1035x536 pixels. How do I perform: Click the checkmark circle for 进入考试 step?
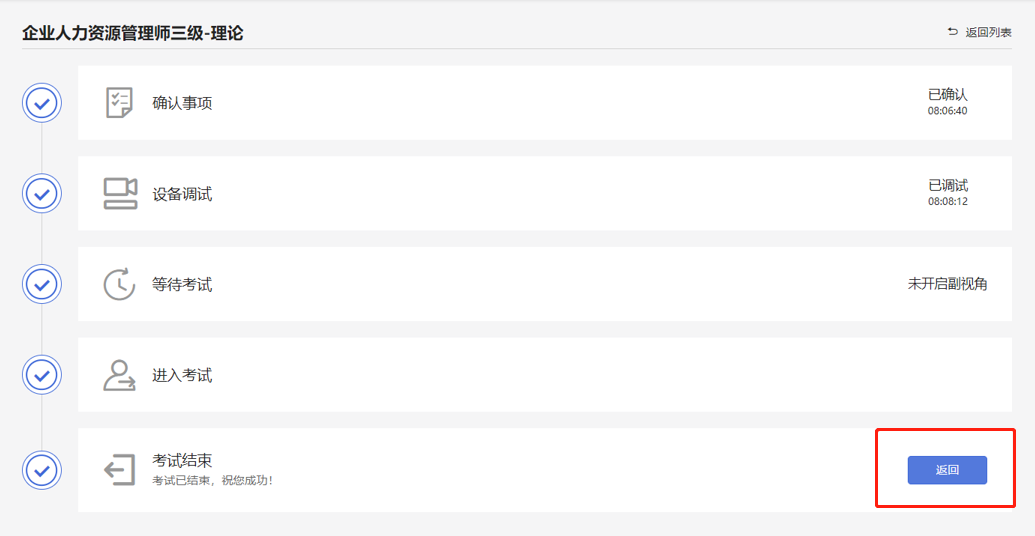point(42,375)
